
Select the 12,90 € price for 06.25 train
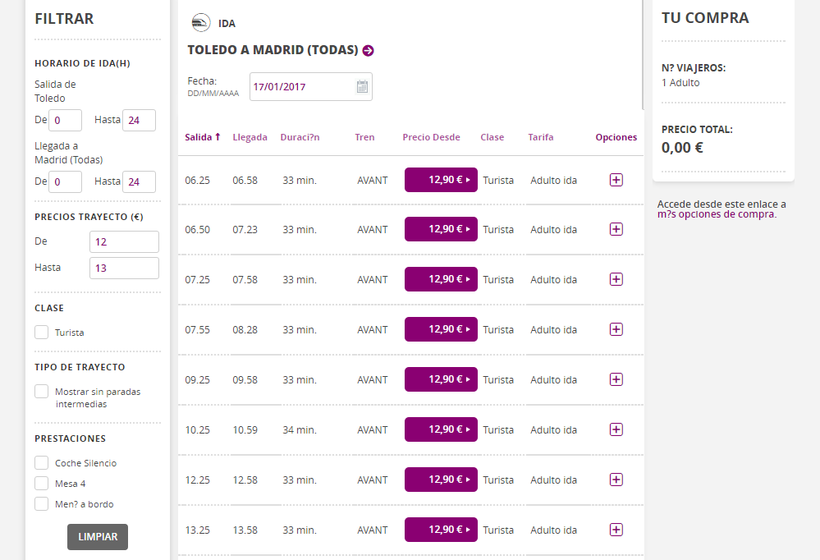coord(441,180)
